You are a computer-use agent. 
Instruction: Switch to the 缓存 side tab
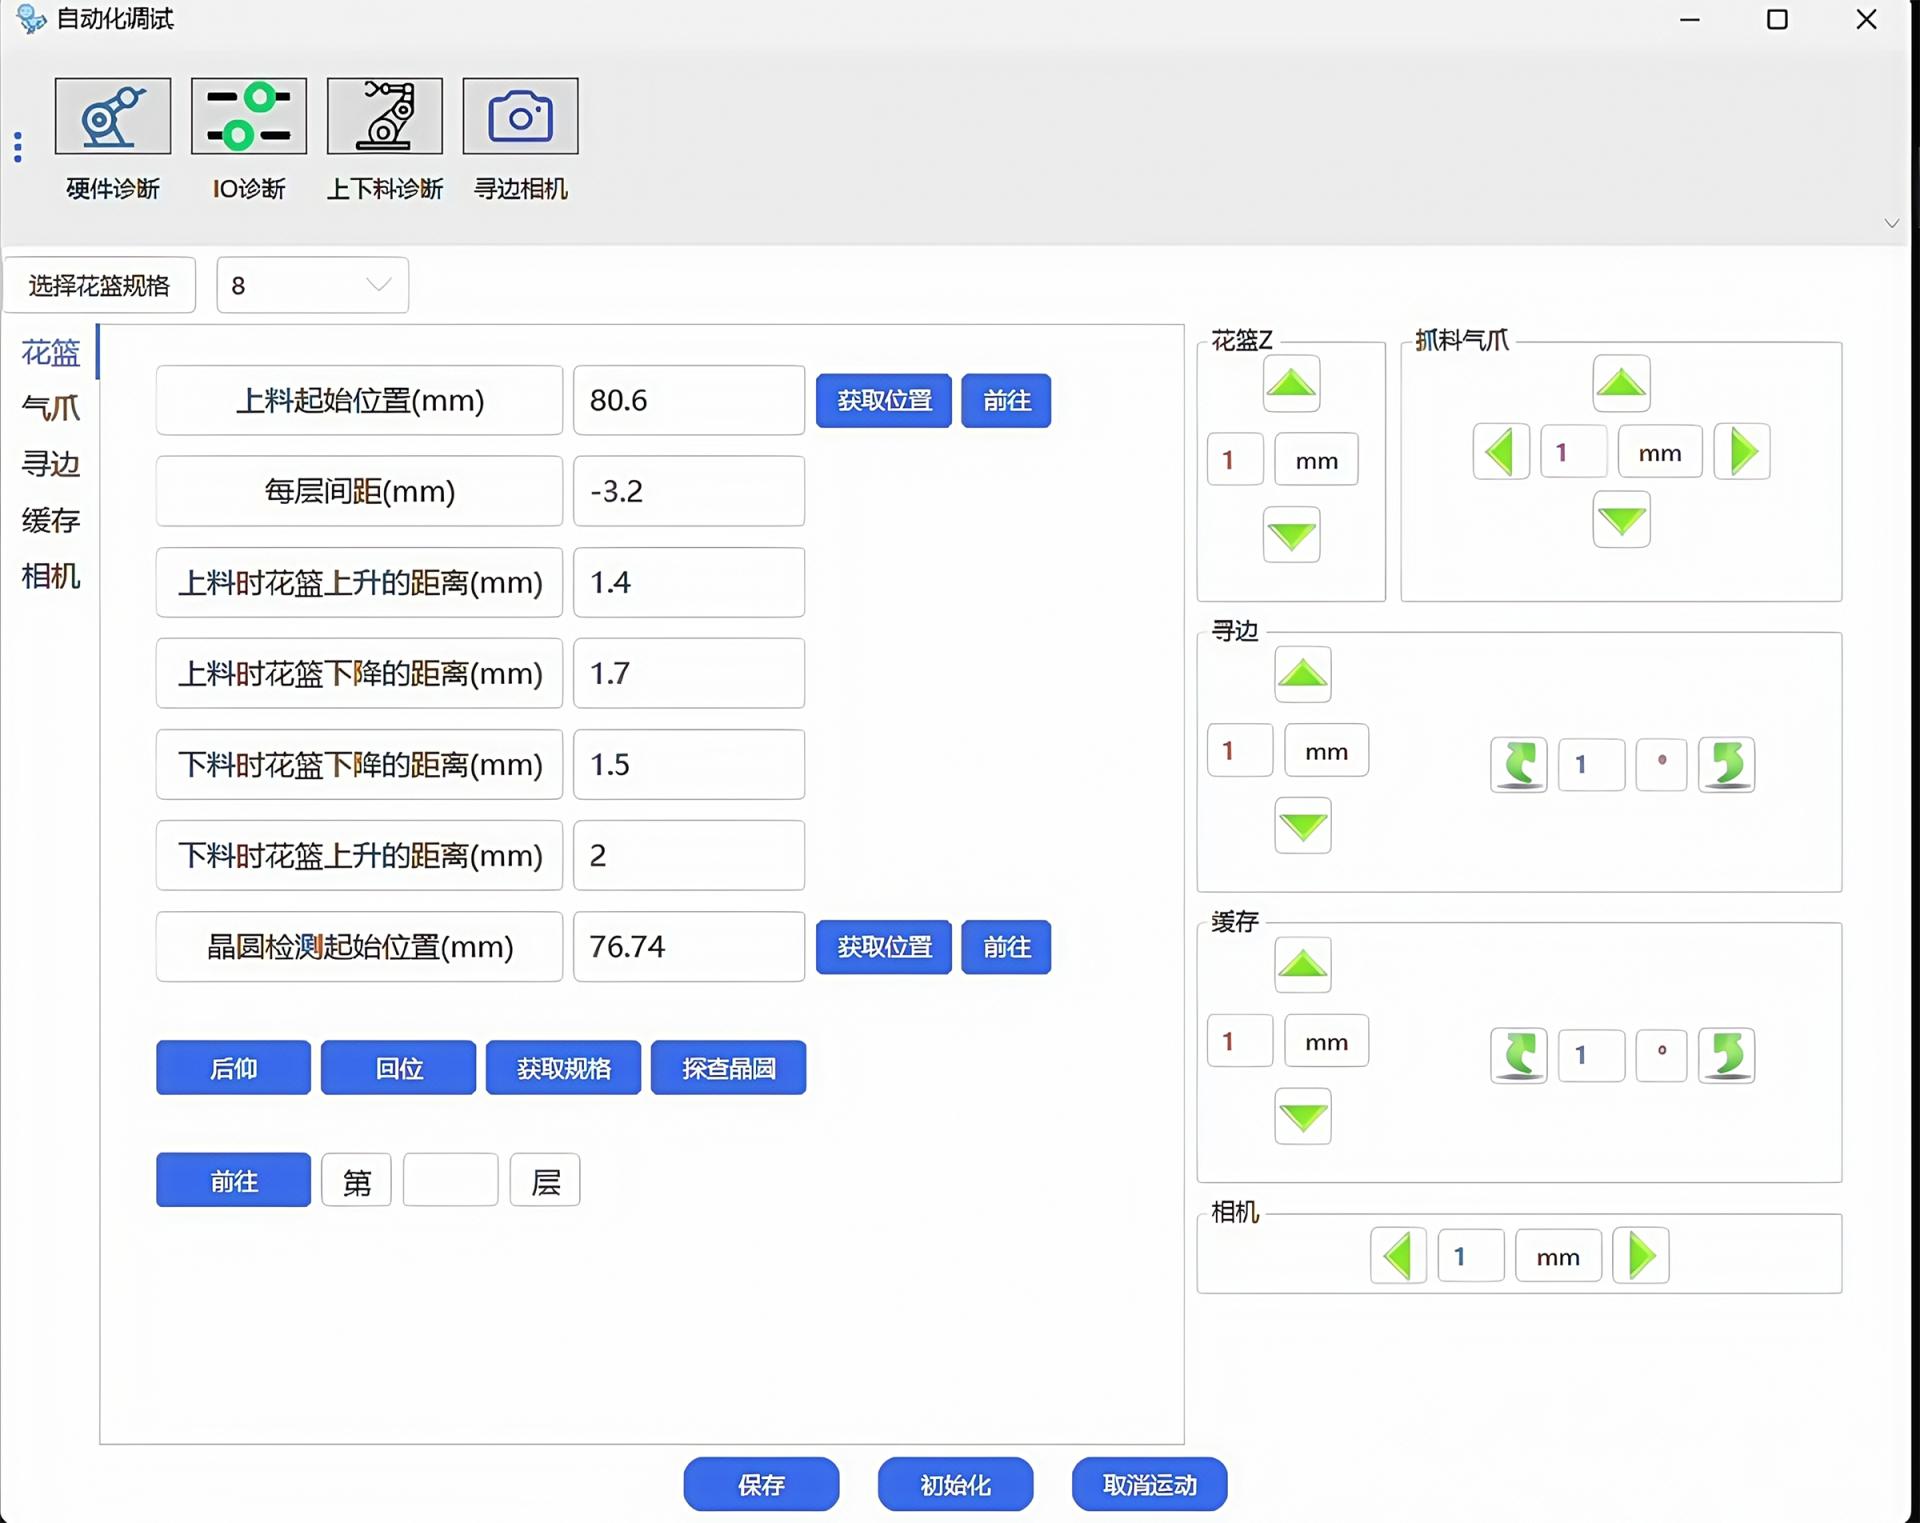[50, 520]
